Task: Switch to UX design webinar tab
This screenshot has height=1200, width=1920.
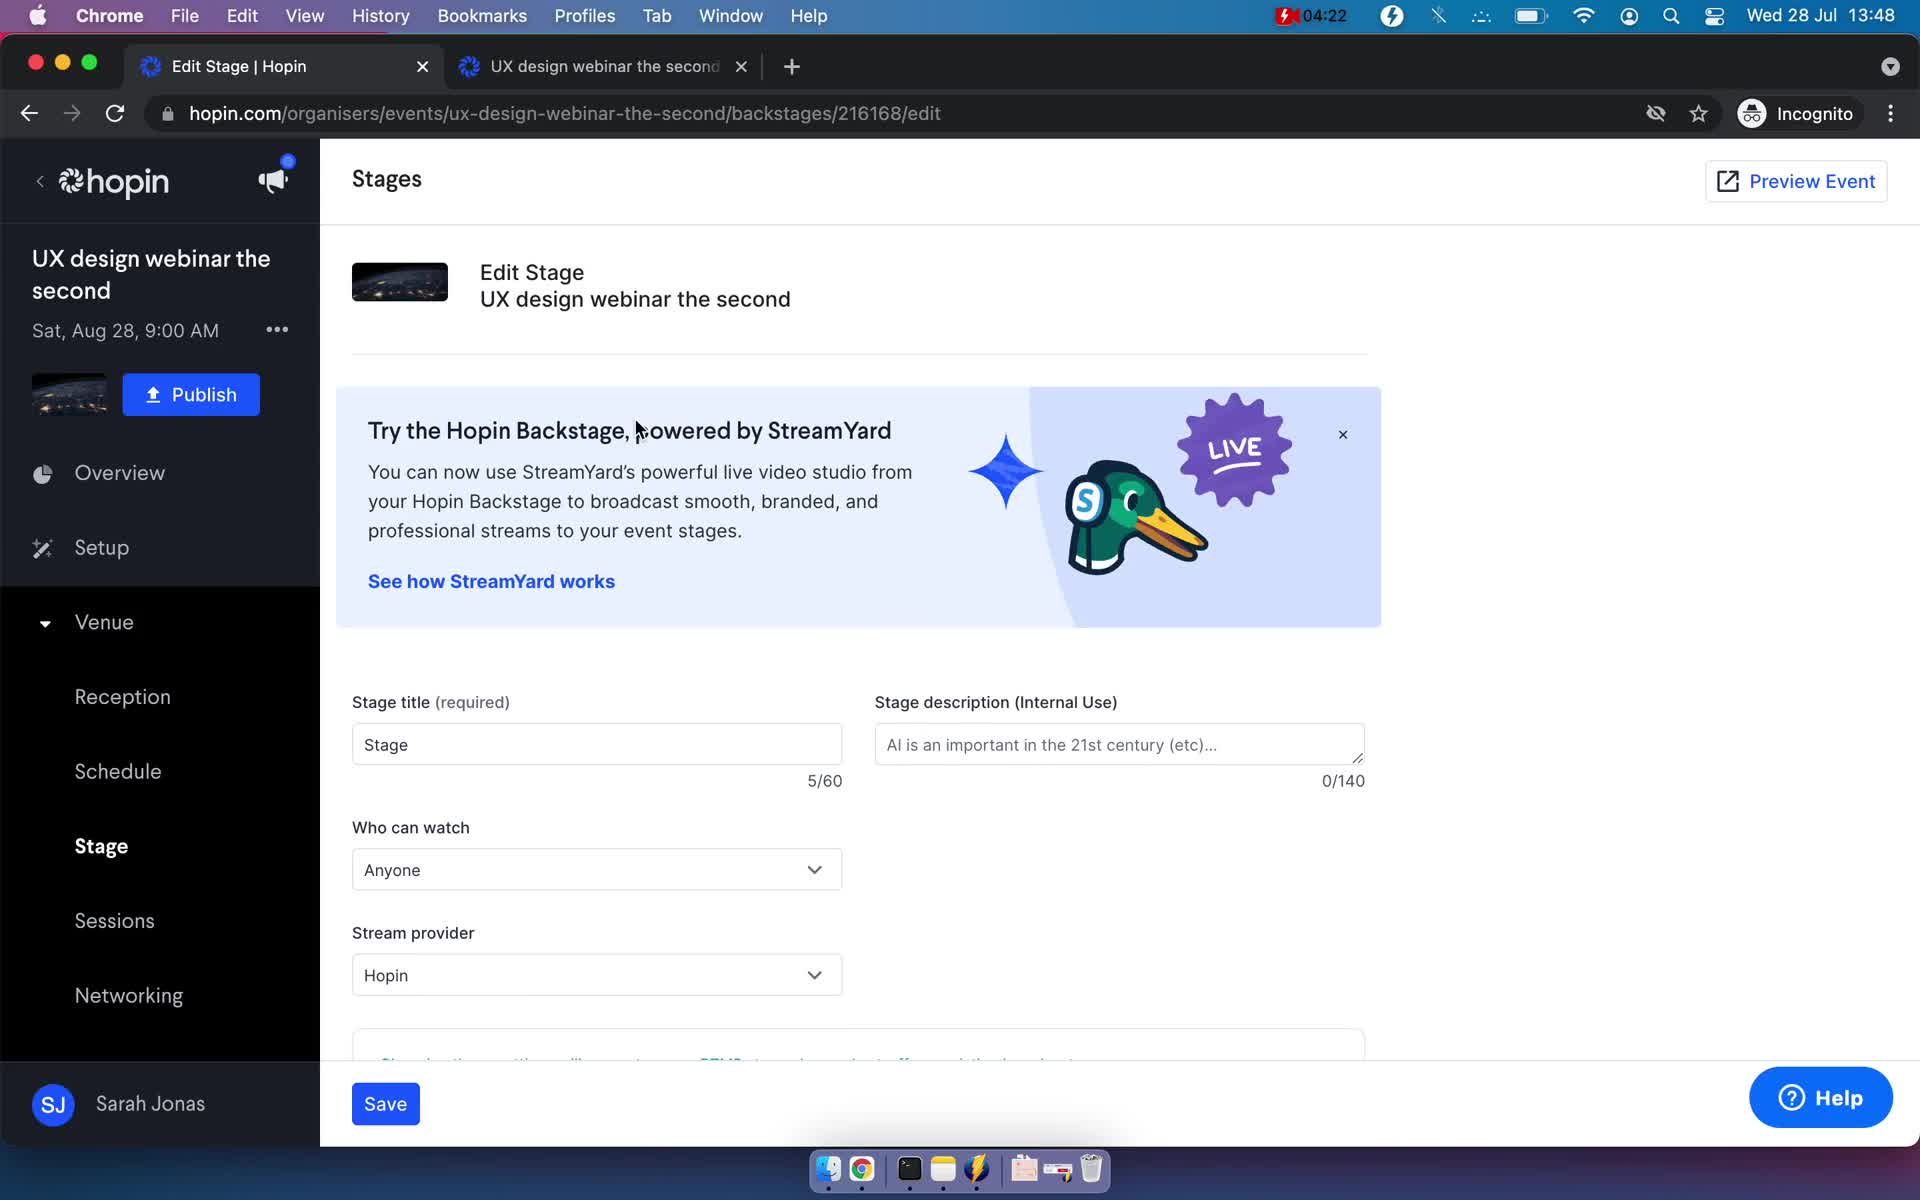Action: (604, 66)
